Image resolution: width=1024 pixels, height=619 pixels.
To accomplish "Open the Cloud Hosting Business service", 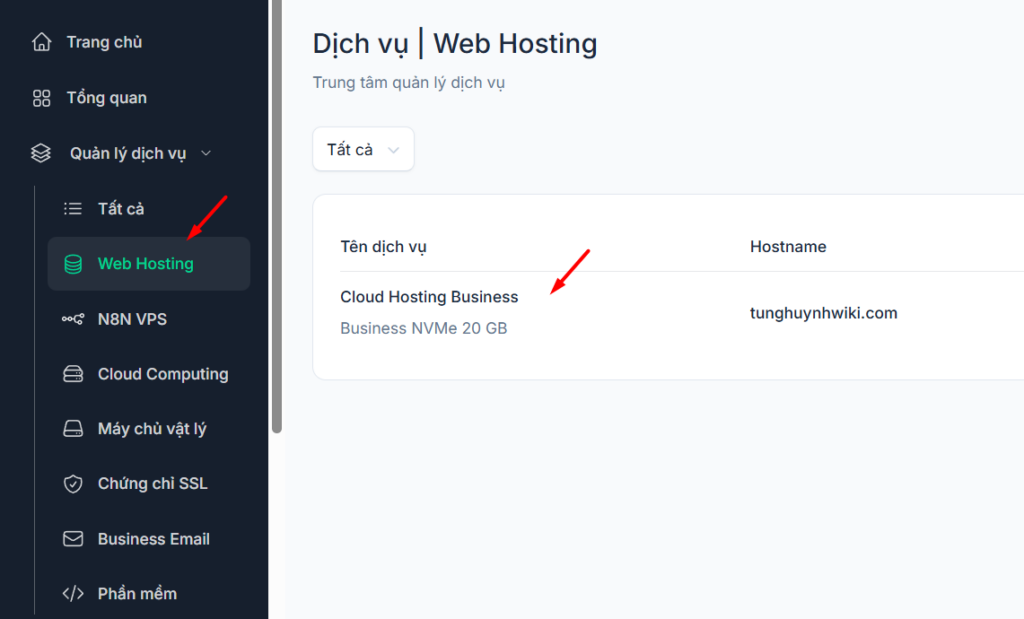I will tap(429, 297).
